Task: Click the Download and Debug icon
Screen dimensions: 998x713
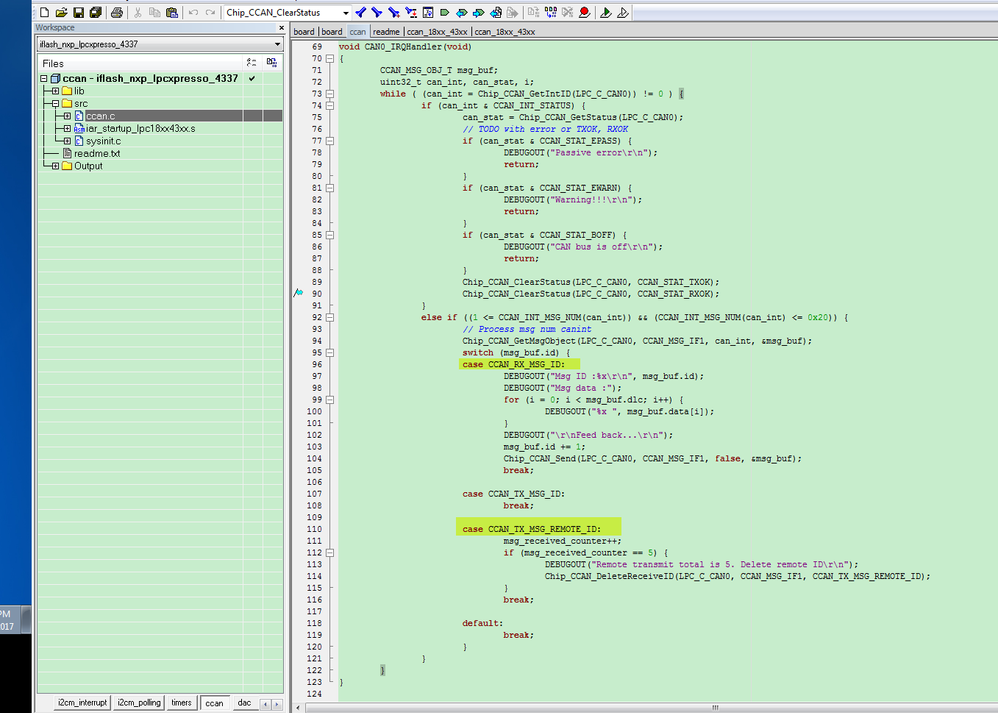Action: click(604, 12)
